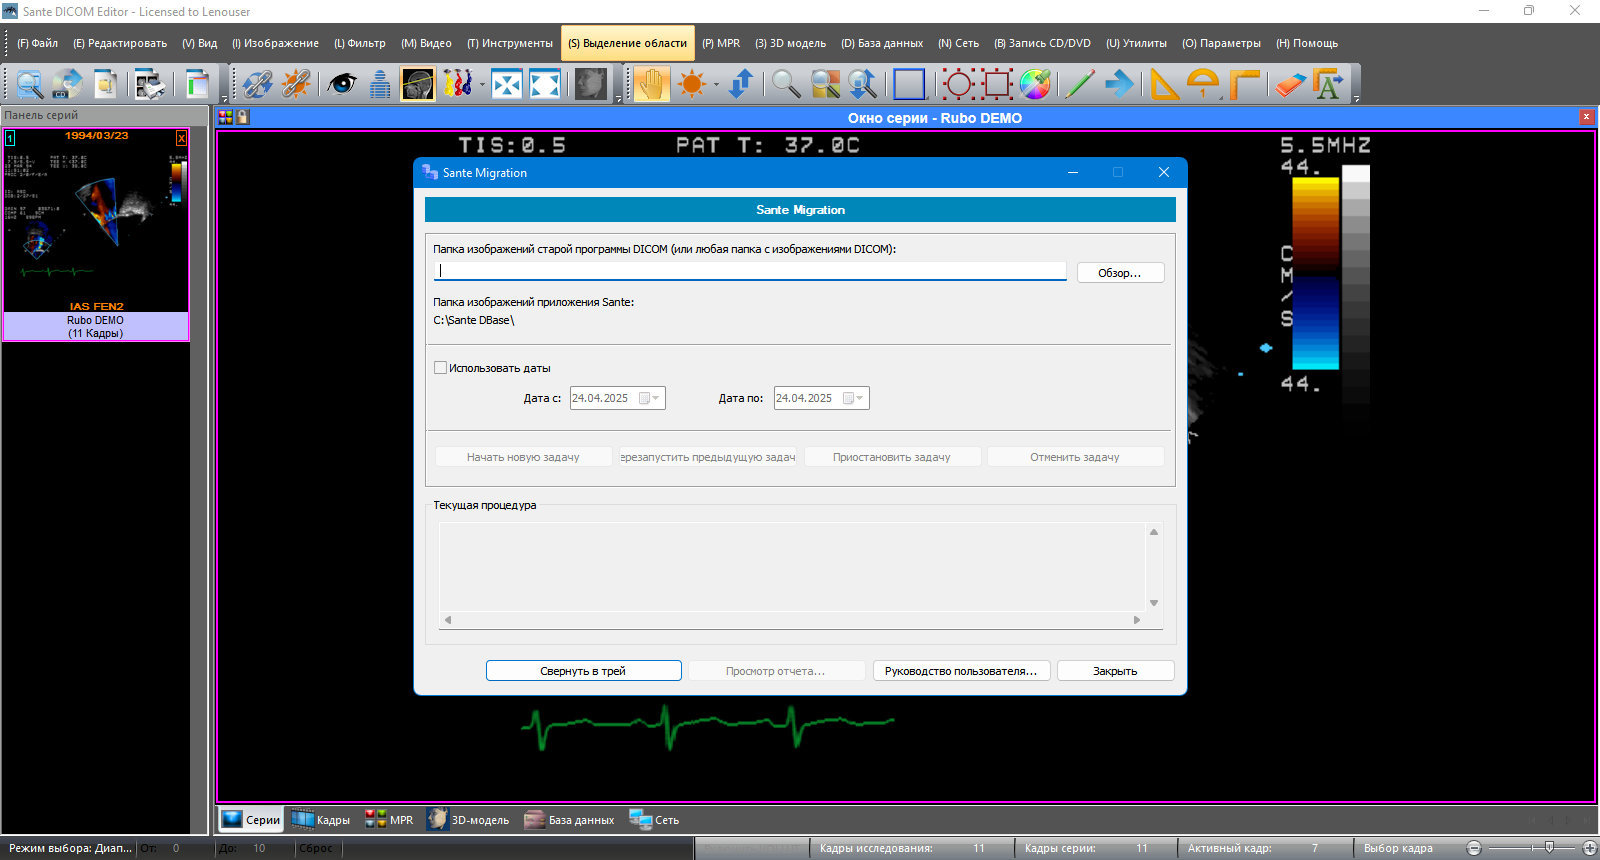This screenshot has height=860, width=1600.
Task: Choose the green pencil draw tool
Action: click(x=1079, y=84)
